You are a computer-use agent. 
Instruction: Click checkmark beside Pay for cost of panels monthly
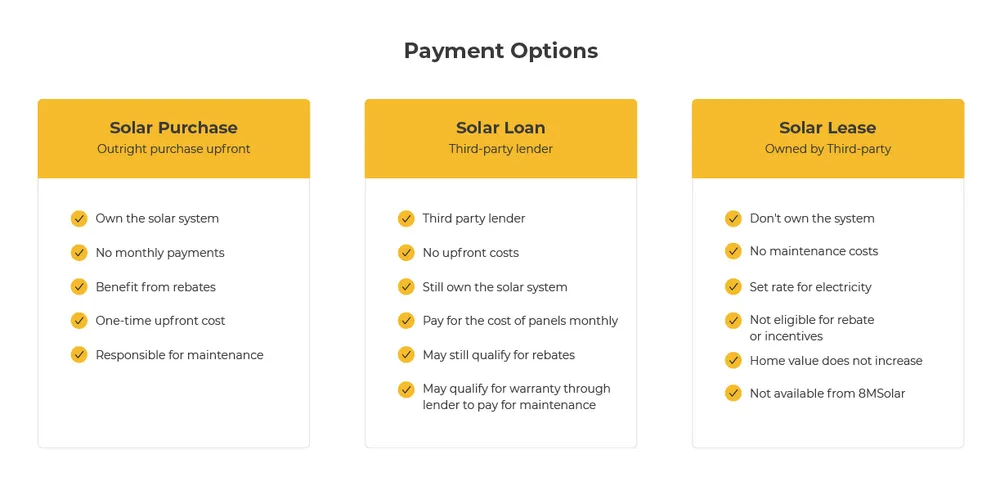click(x=406, y=321)
